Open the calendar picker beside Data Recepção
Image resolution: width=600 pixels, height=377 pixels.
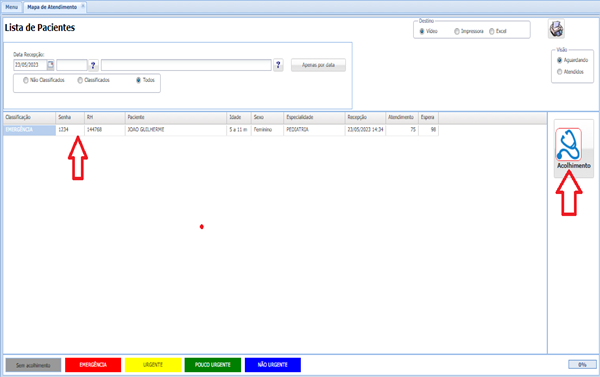(51, 65)
